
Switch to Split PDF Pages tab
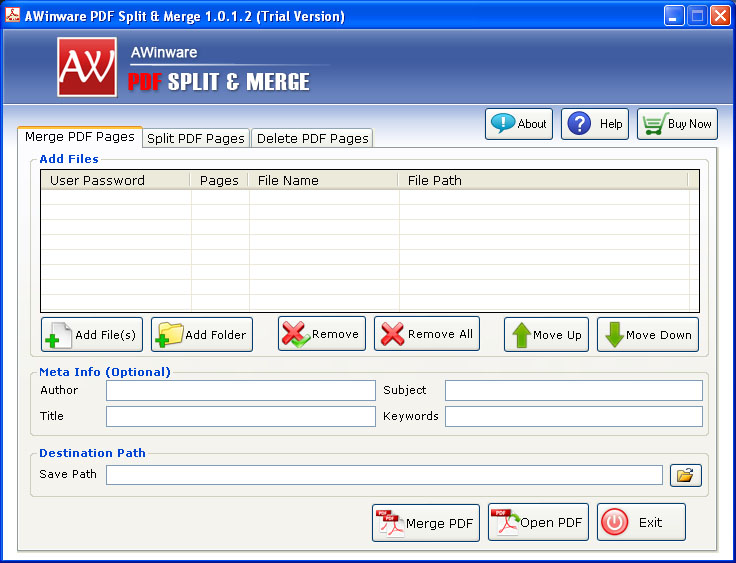tap(196, 139)
